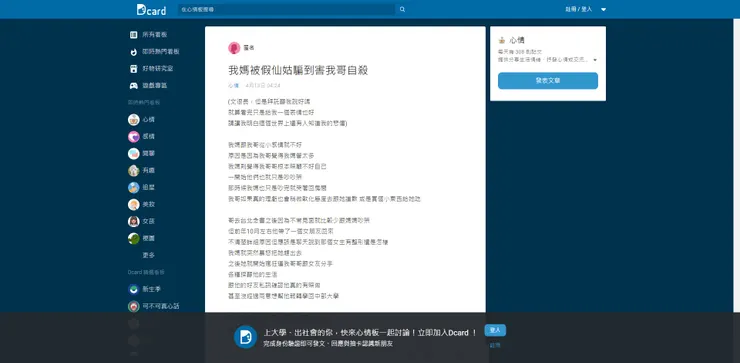The image size is (740, 363).
Task: Click the 遊戲專區 sidebar label
Action: pos(155,85)
